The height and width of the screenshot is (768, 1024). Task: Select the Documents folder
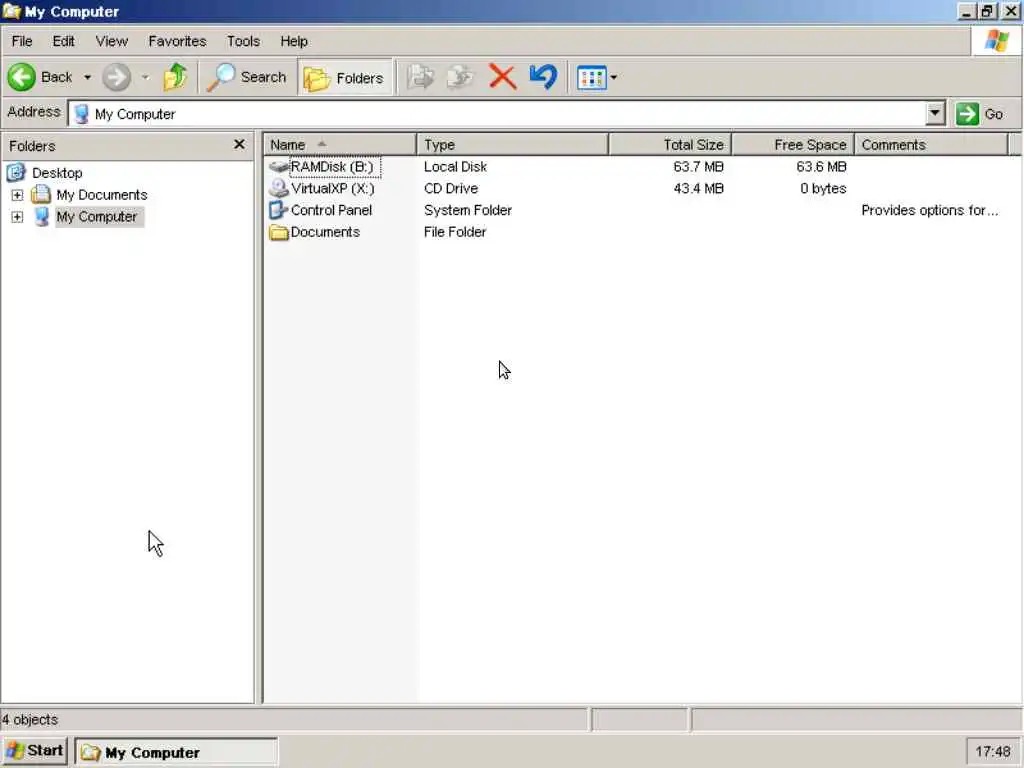pos(325,232)
